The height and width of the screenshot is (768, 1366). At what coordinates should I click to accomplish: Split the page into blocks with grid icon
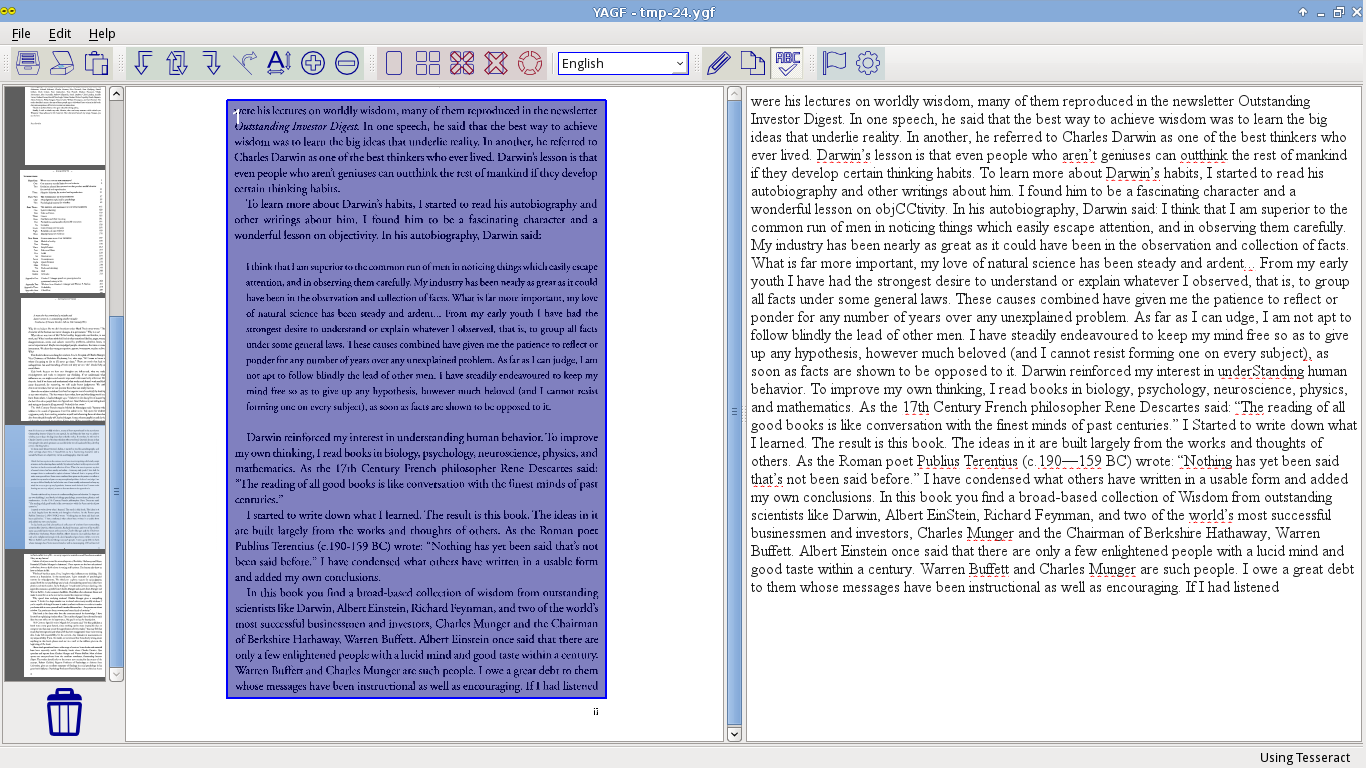point(428,63)
